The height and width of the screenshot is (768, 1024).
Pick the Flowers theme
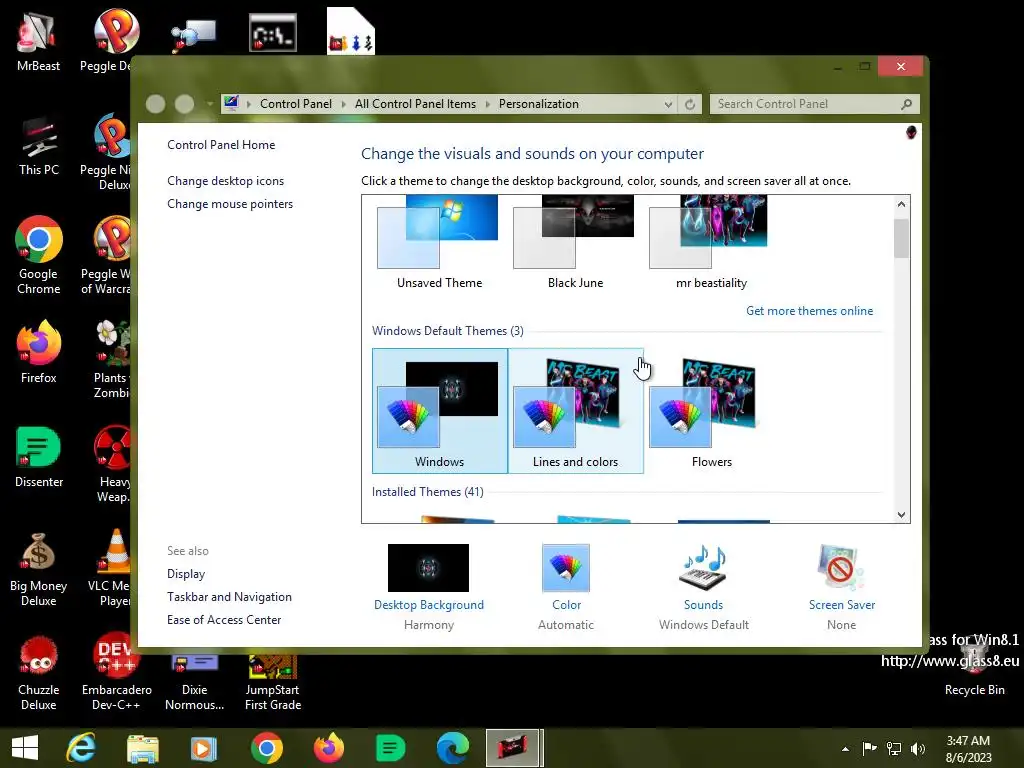tap(711, 411)
